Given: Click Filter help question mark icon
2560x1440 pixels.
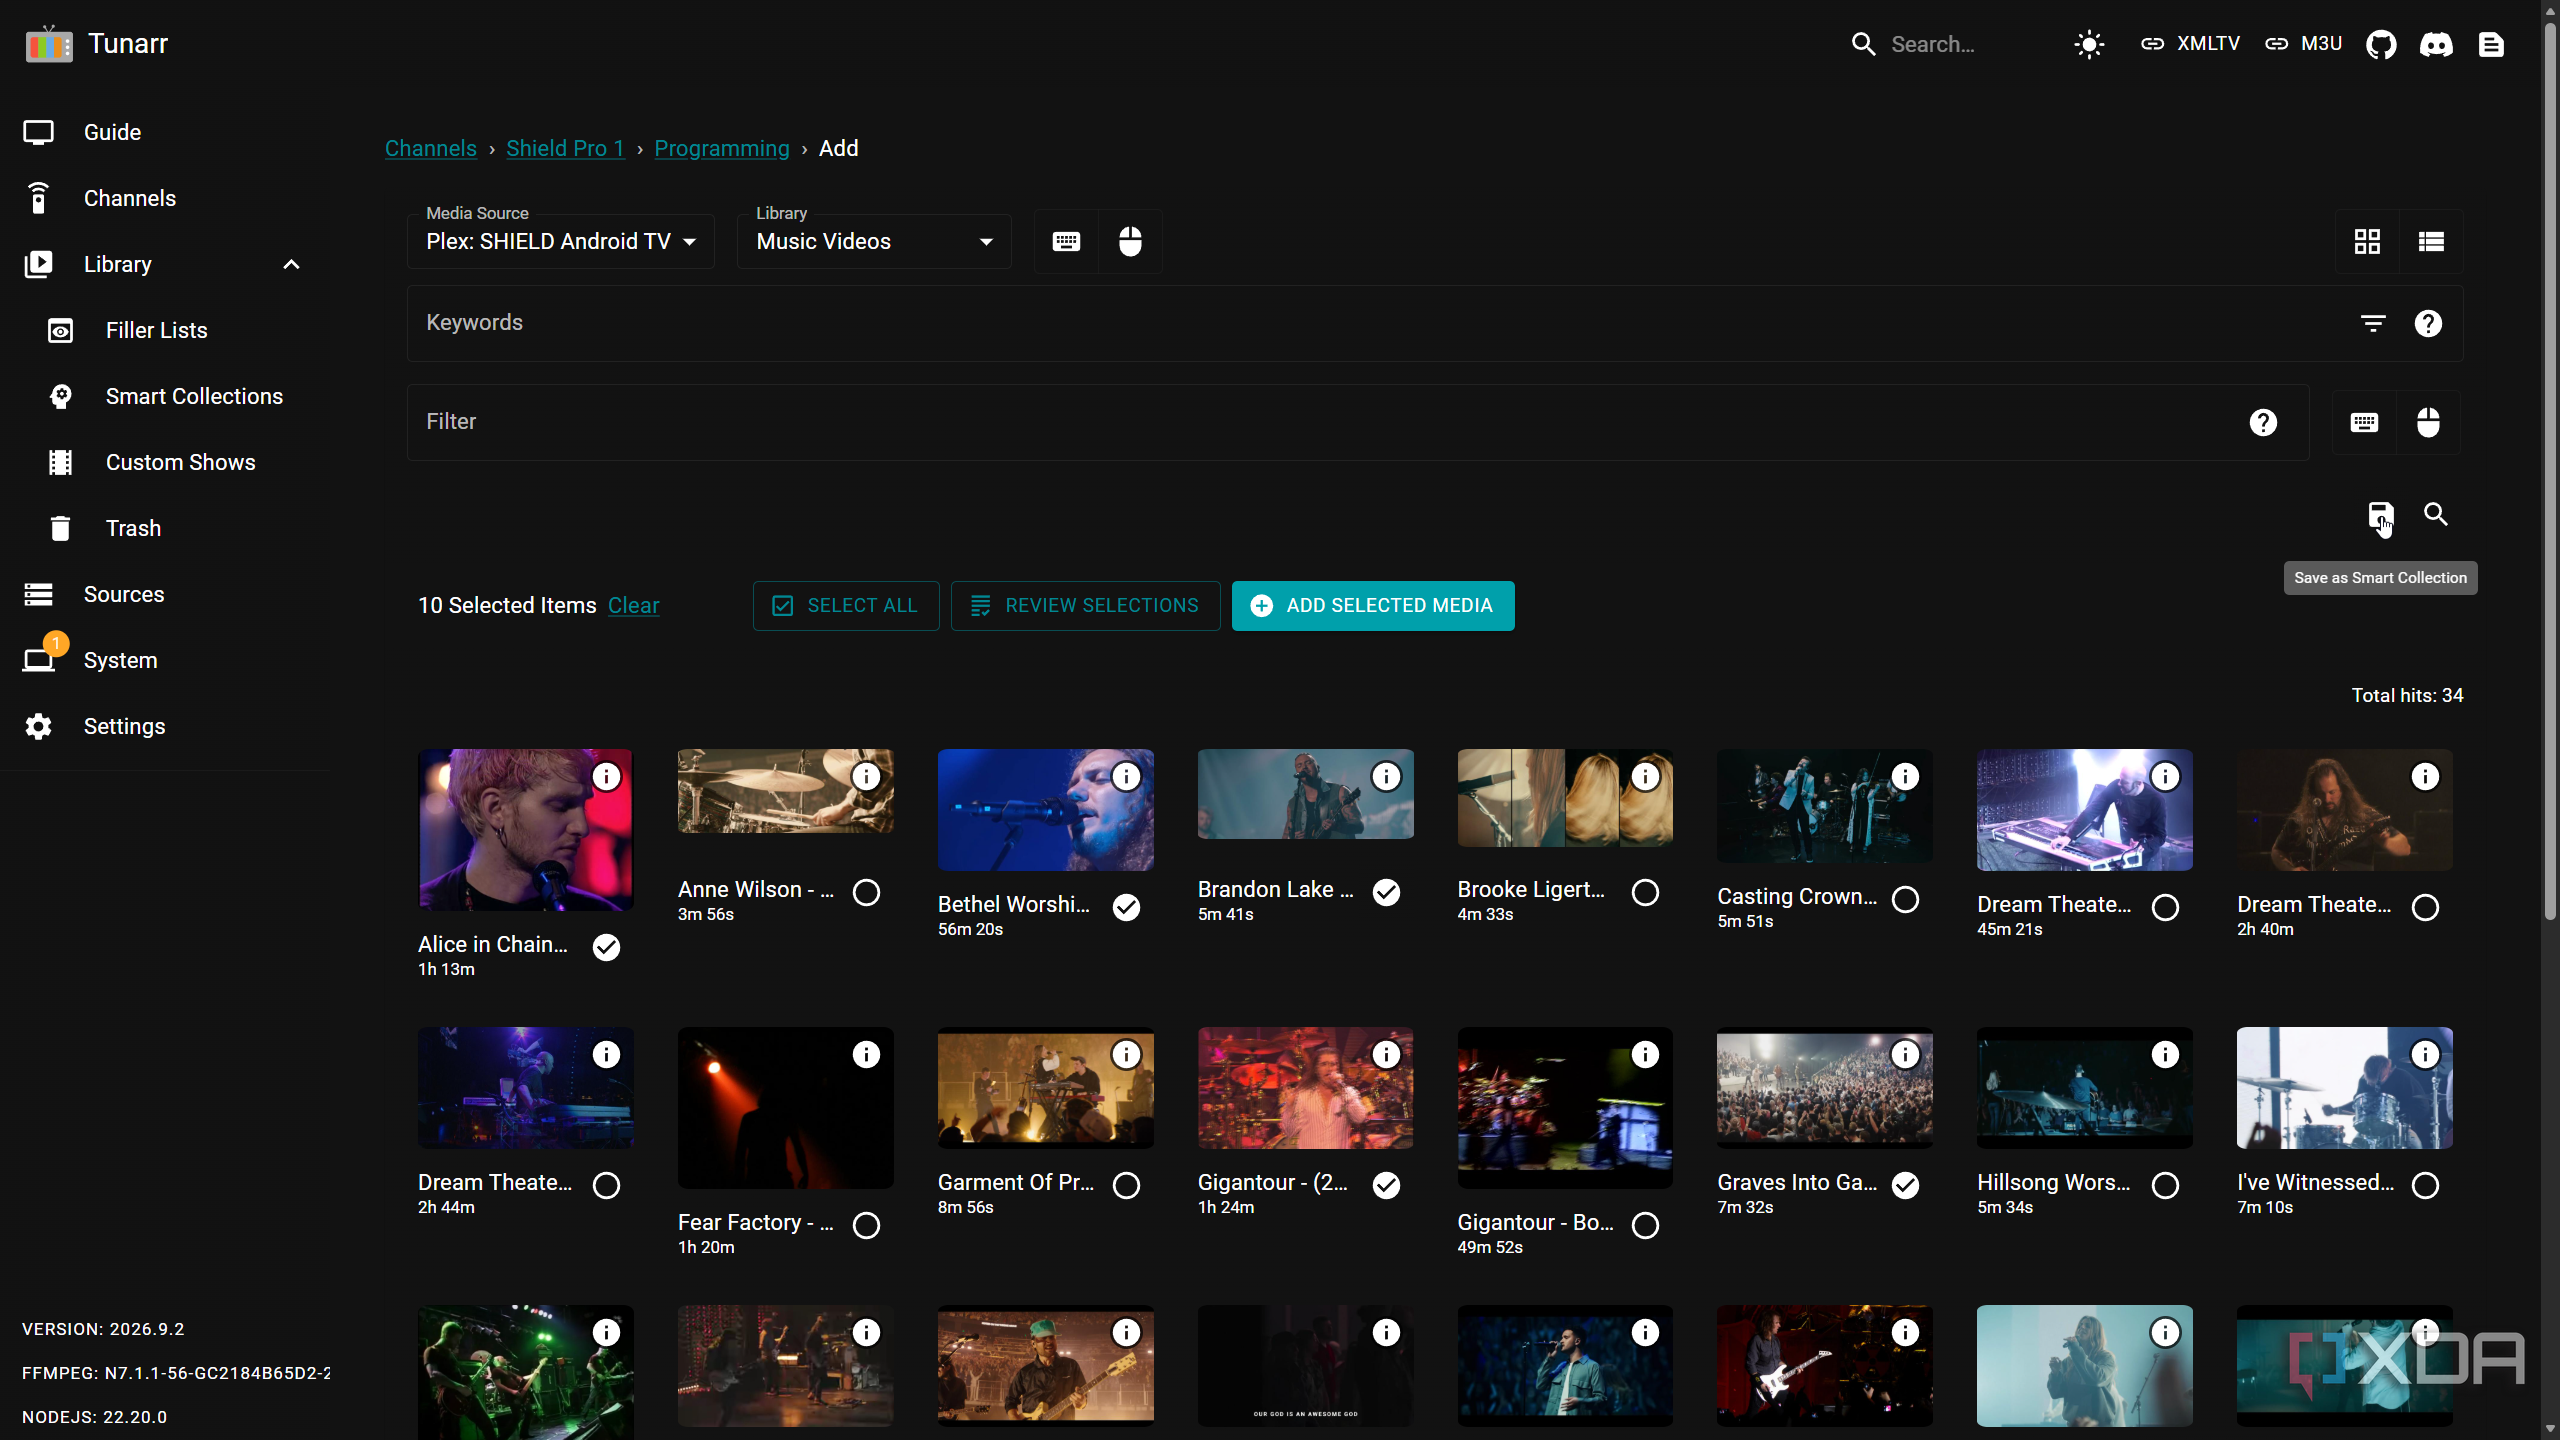Looking at the screenshot, I should (2263, 422).
